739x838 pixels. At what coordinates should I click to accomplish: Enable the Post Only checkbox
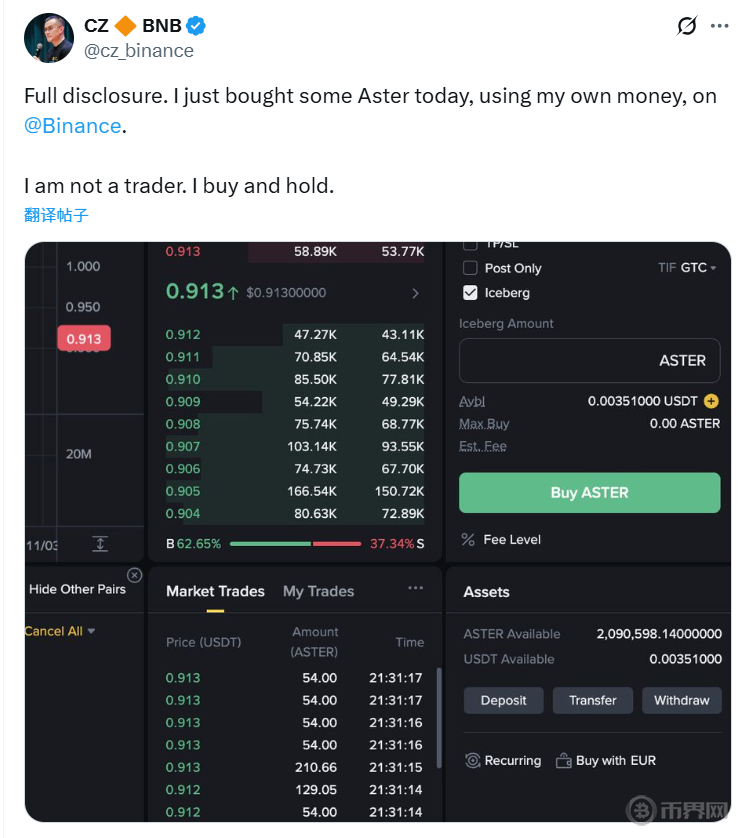click(470, 268)
